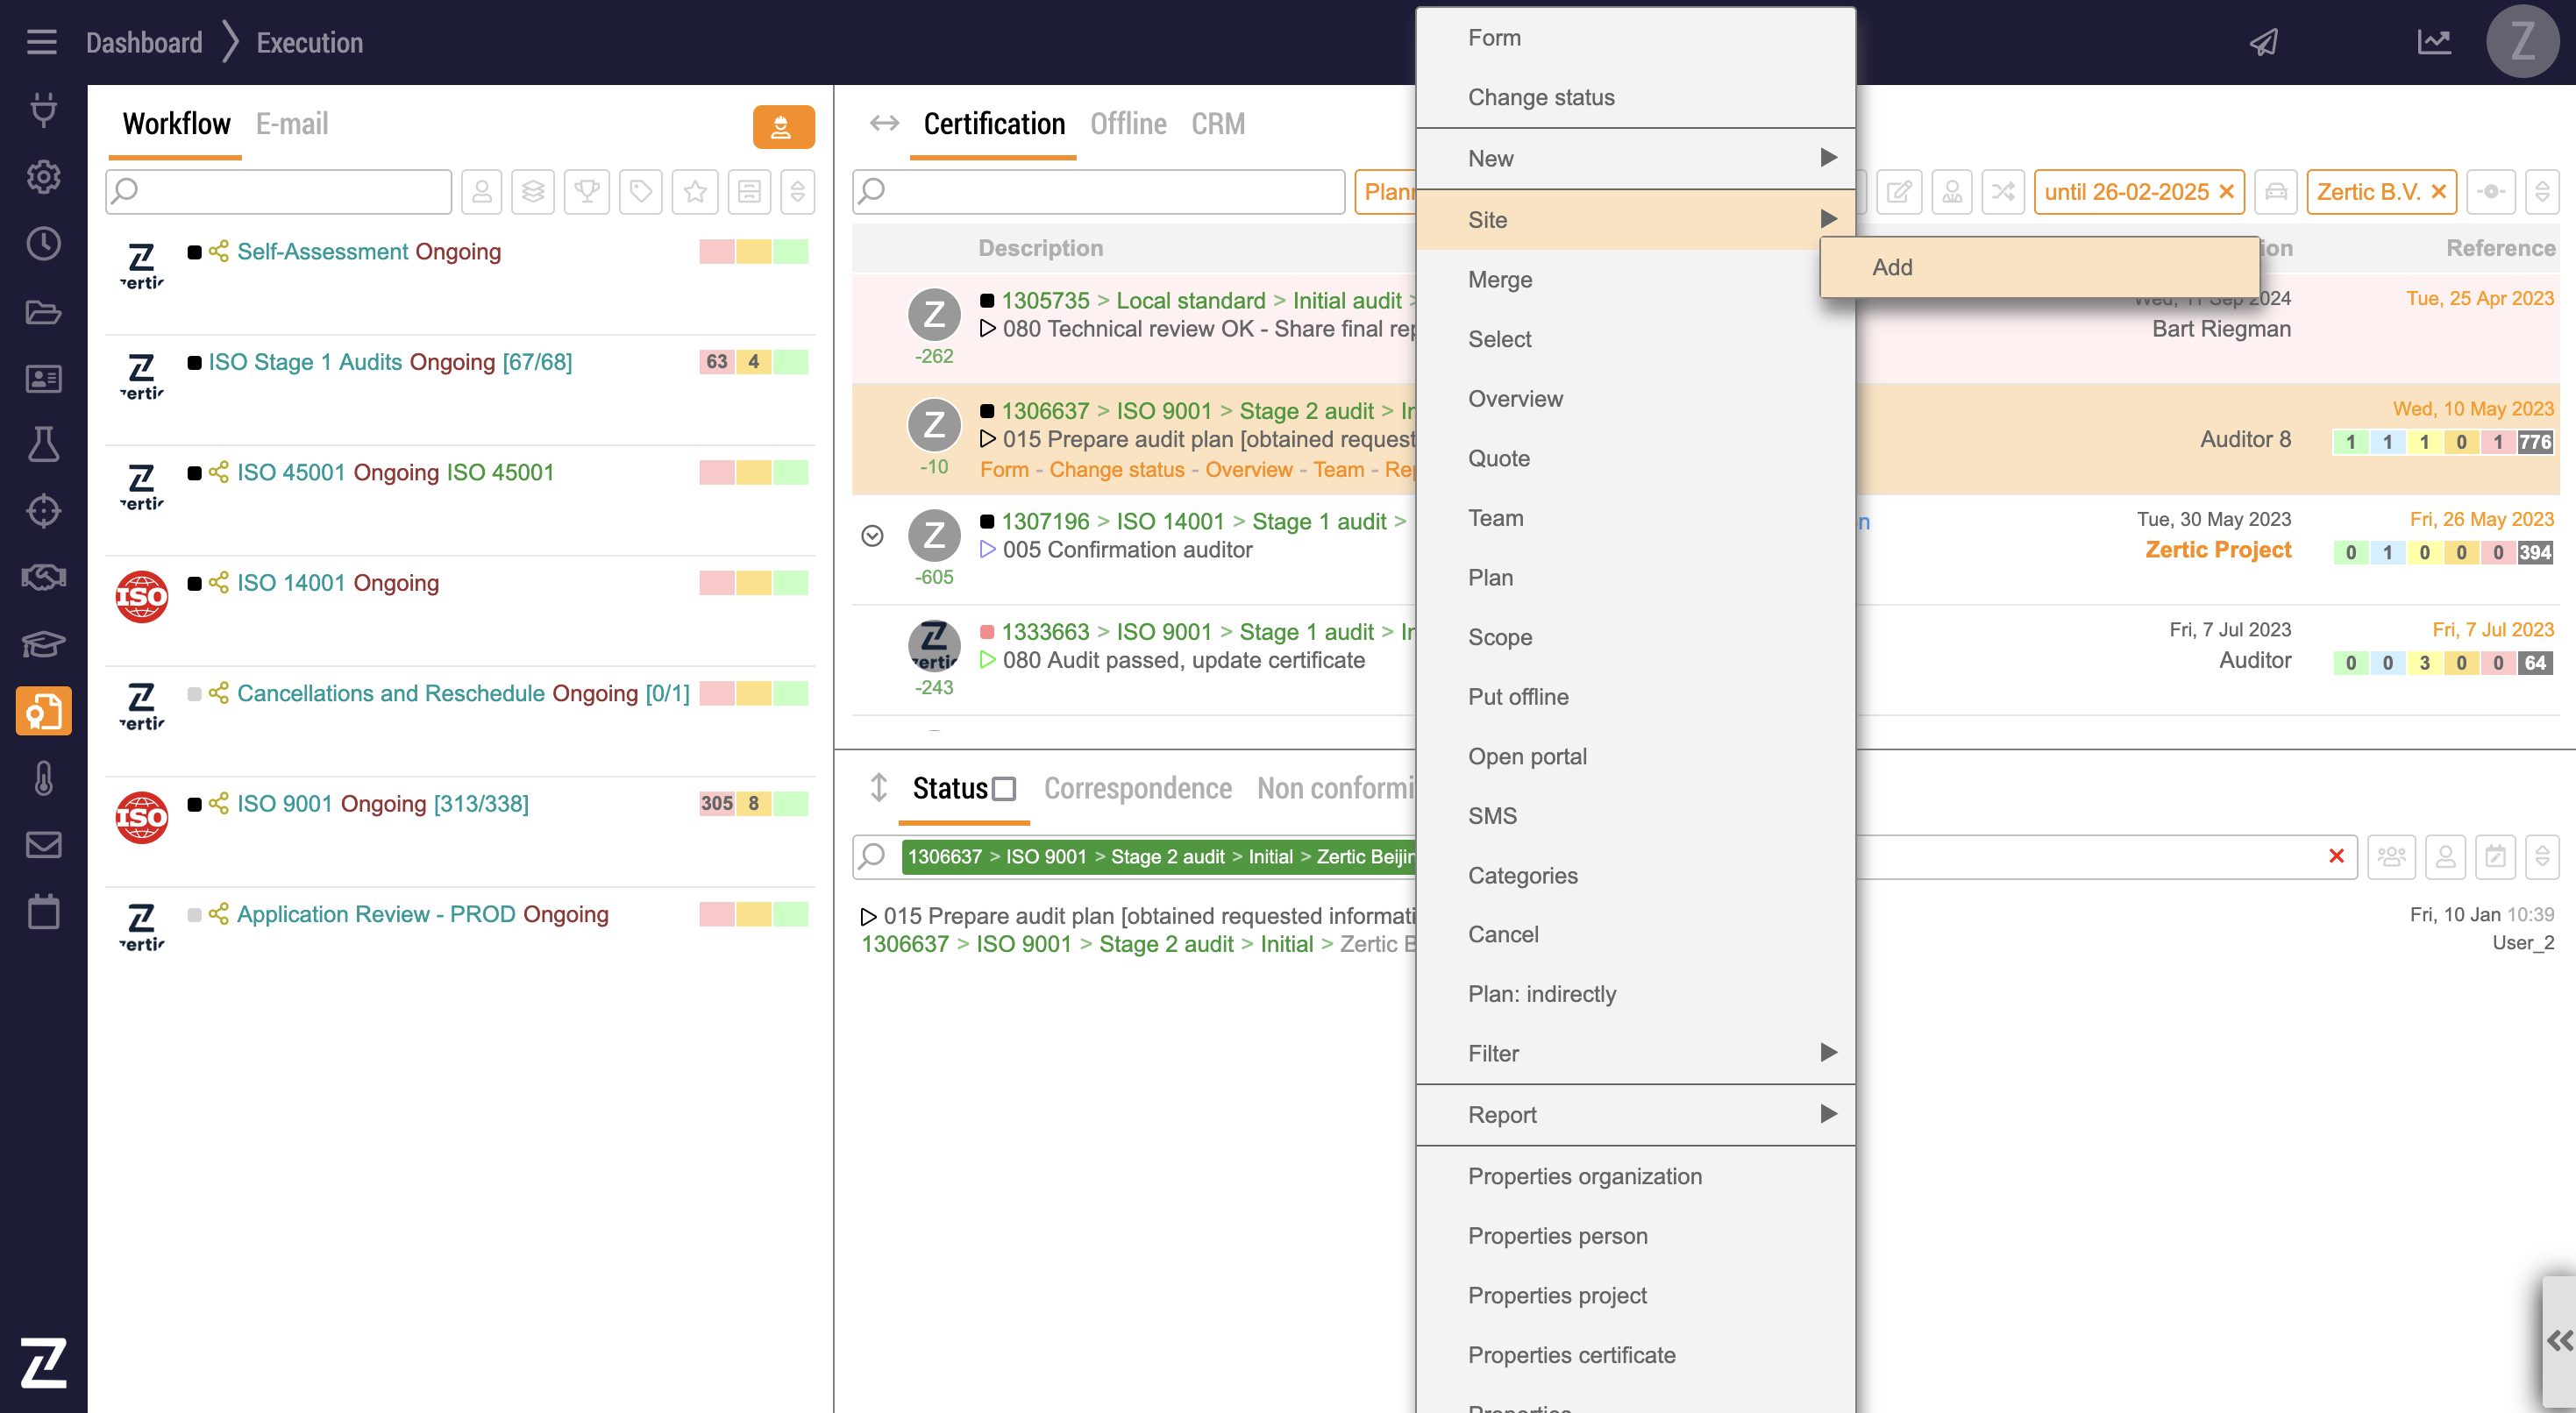Screen dimensions: 2576x1413
Task: Click the 776 grey count badge
Action: point(2533,442)
